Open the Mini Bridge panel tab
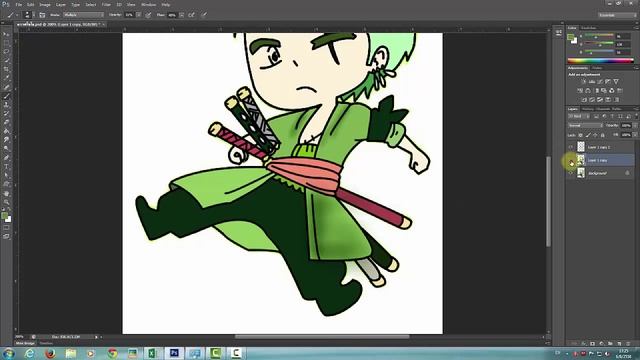Screen dimensions: 640x360 click(x=25, y=344)
